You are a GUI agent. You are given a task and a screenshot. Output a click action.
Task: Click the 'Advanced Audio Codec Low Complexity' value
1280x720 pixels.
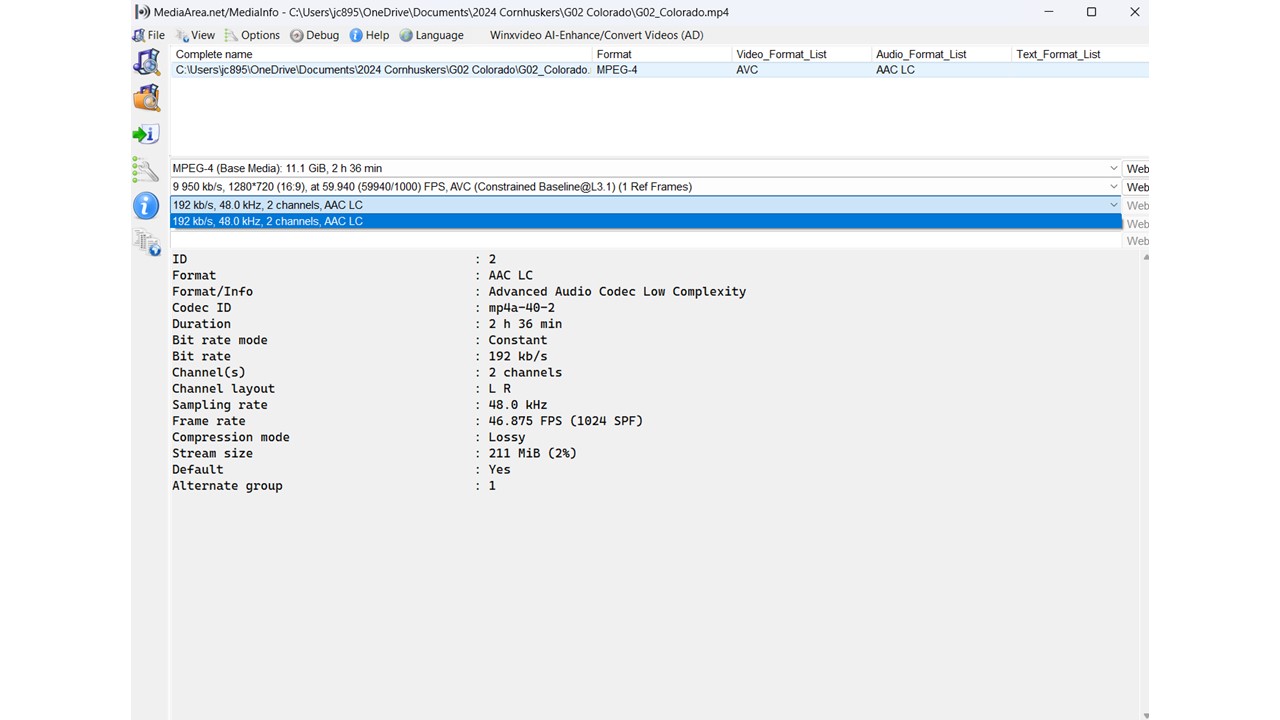coord(617,292)
